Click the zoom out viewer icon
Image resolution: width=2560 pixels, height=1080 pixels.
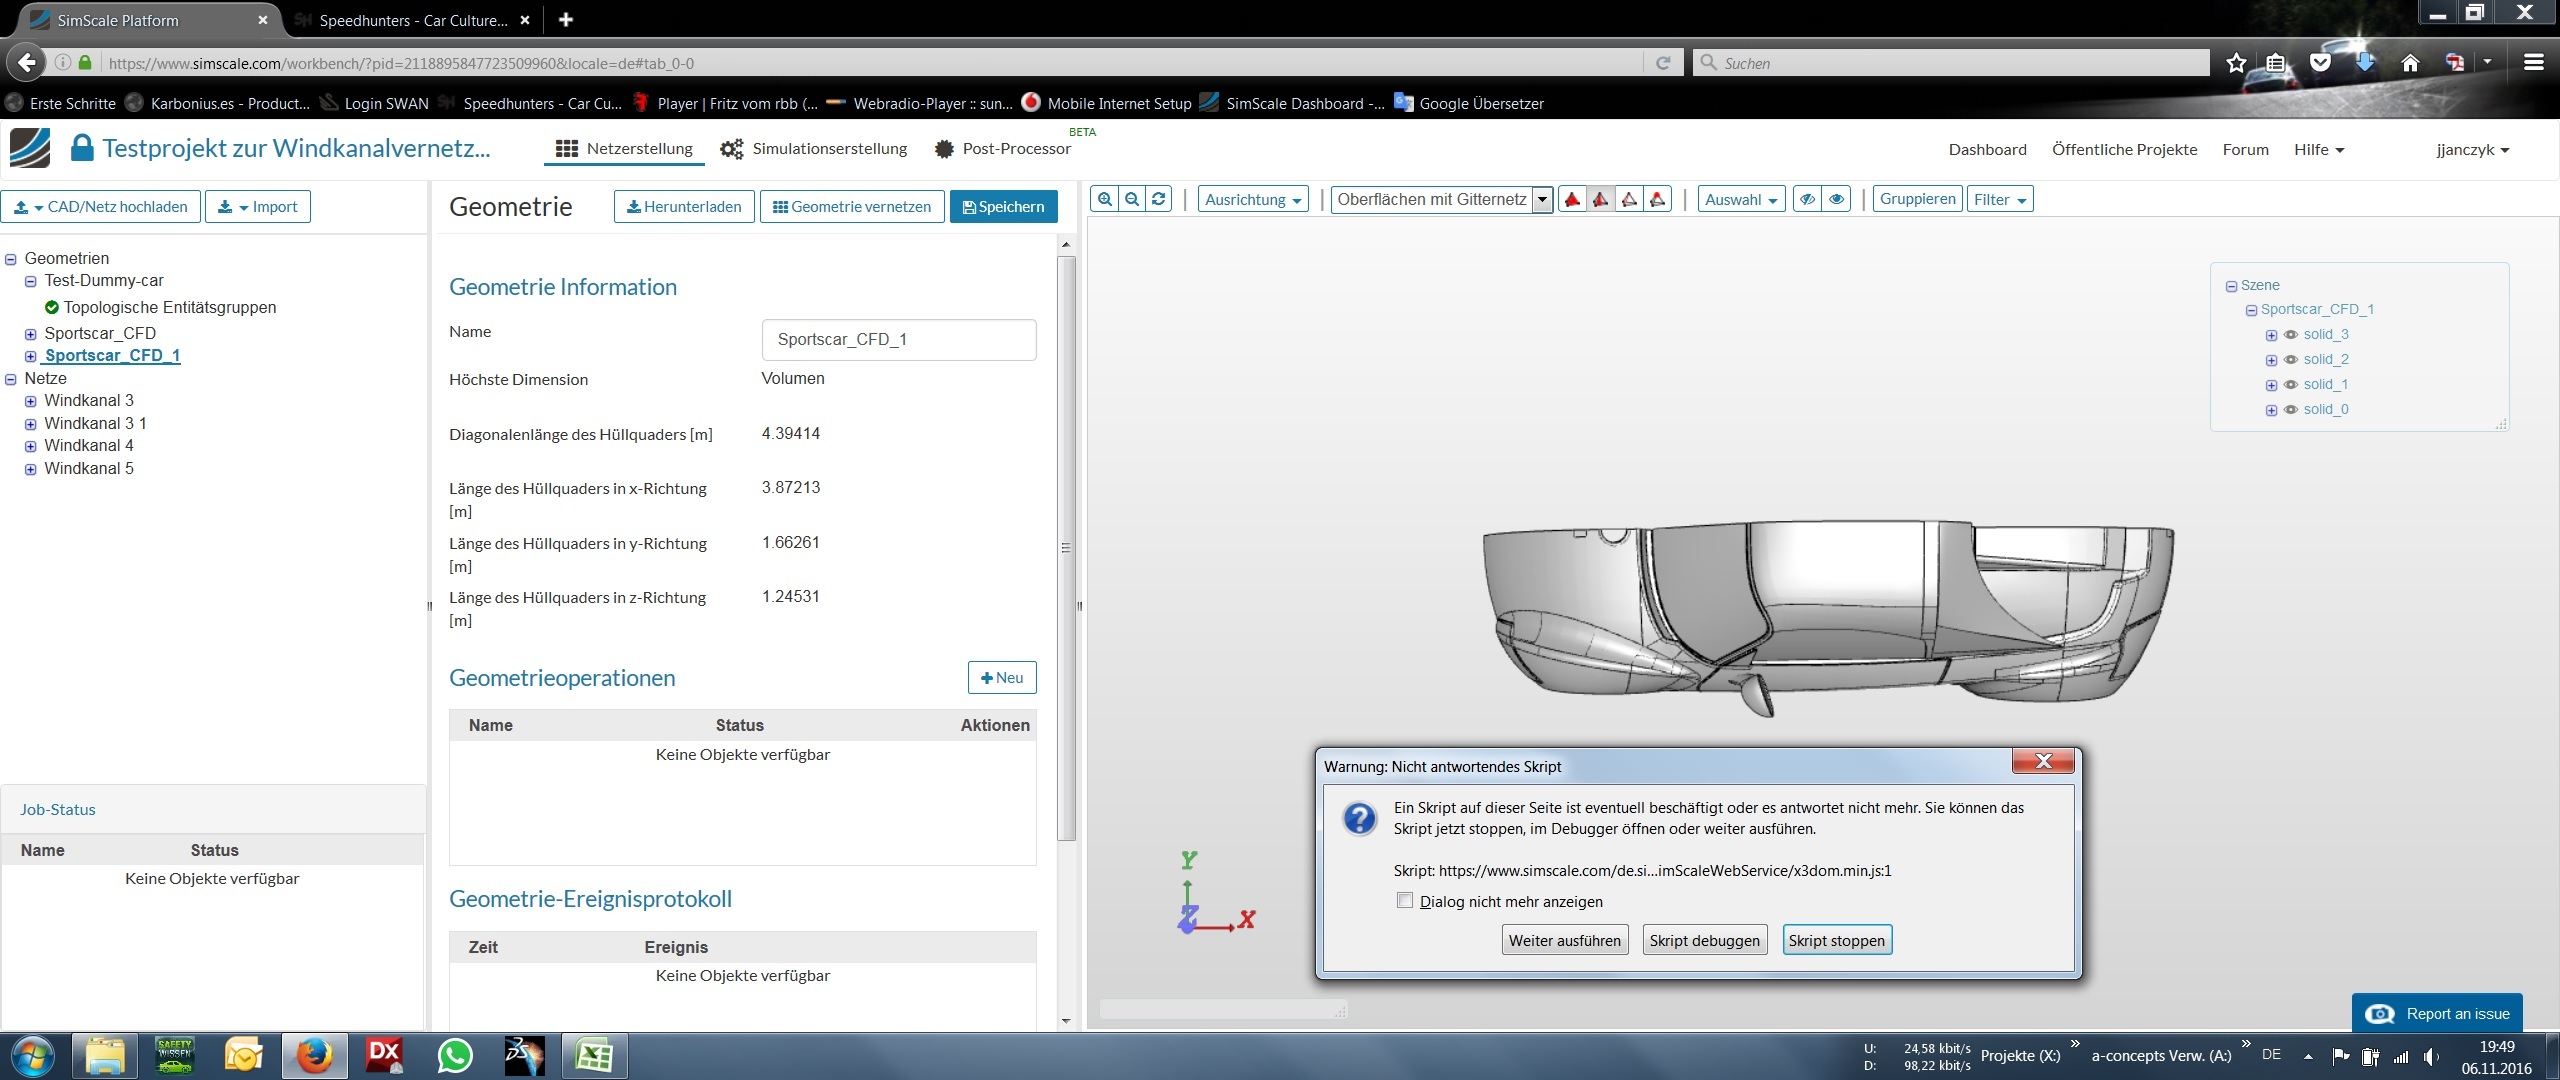(1132, 199)
